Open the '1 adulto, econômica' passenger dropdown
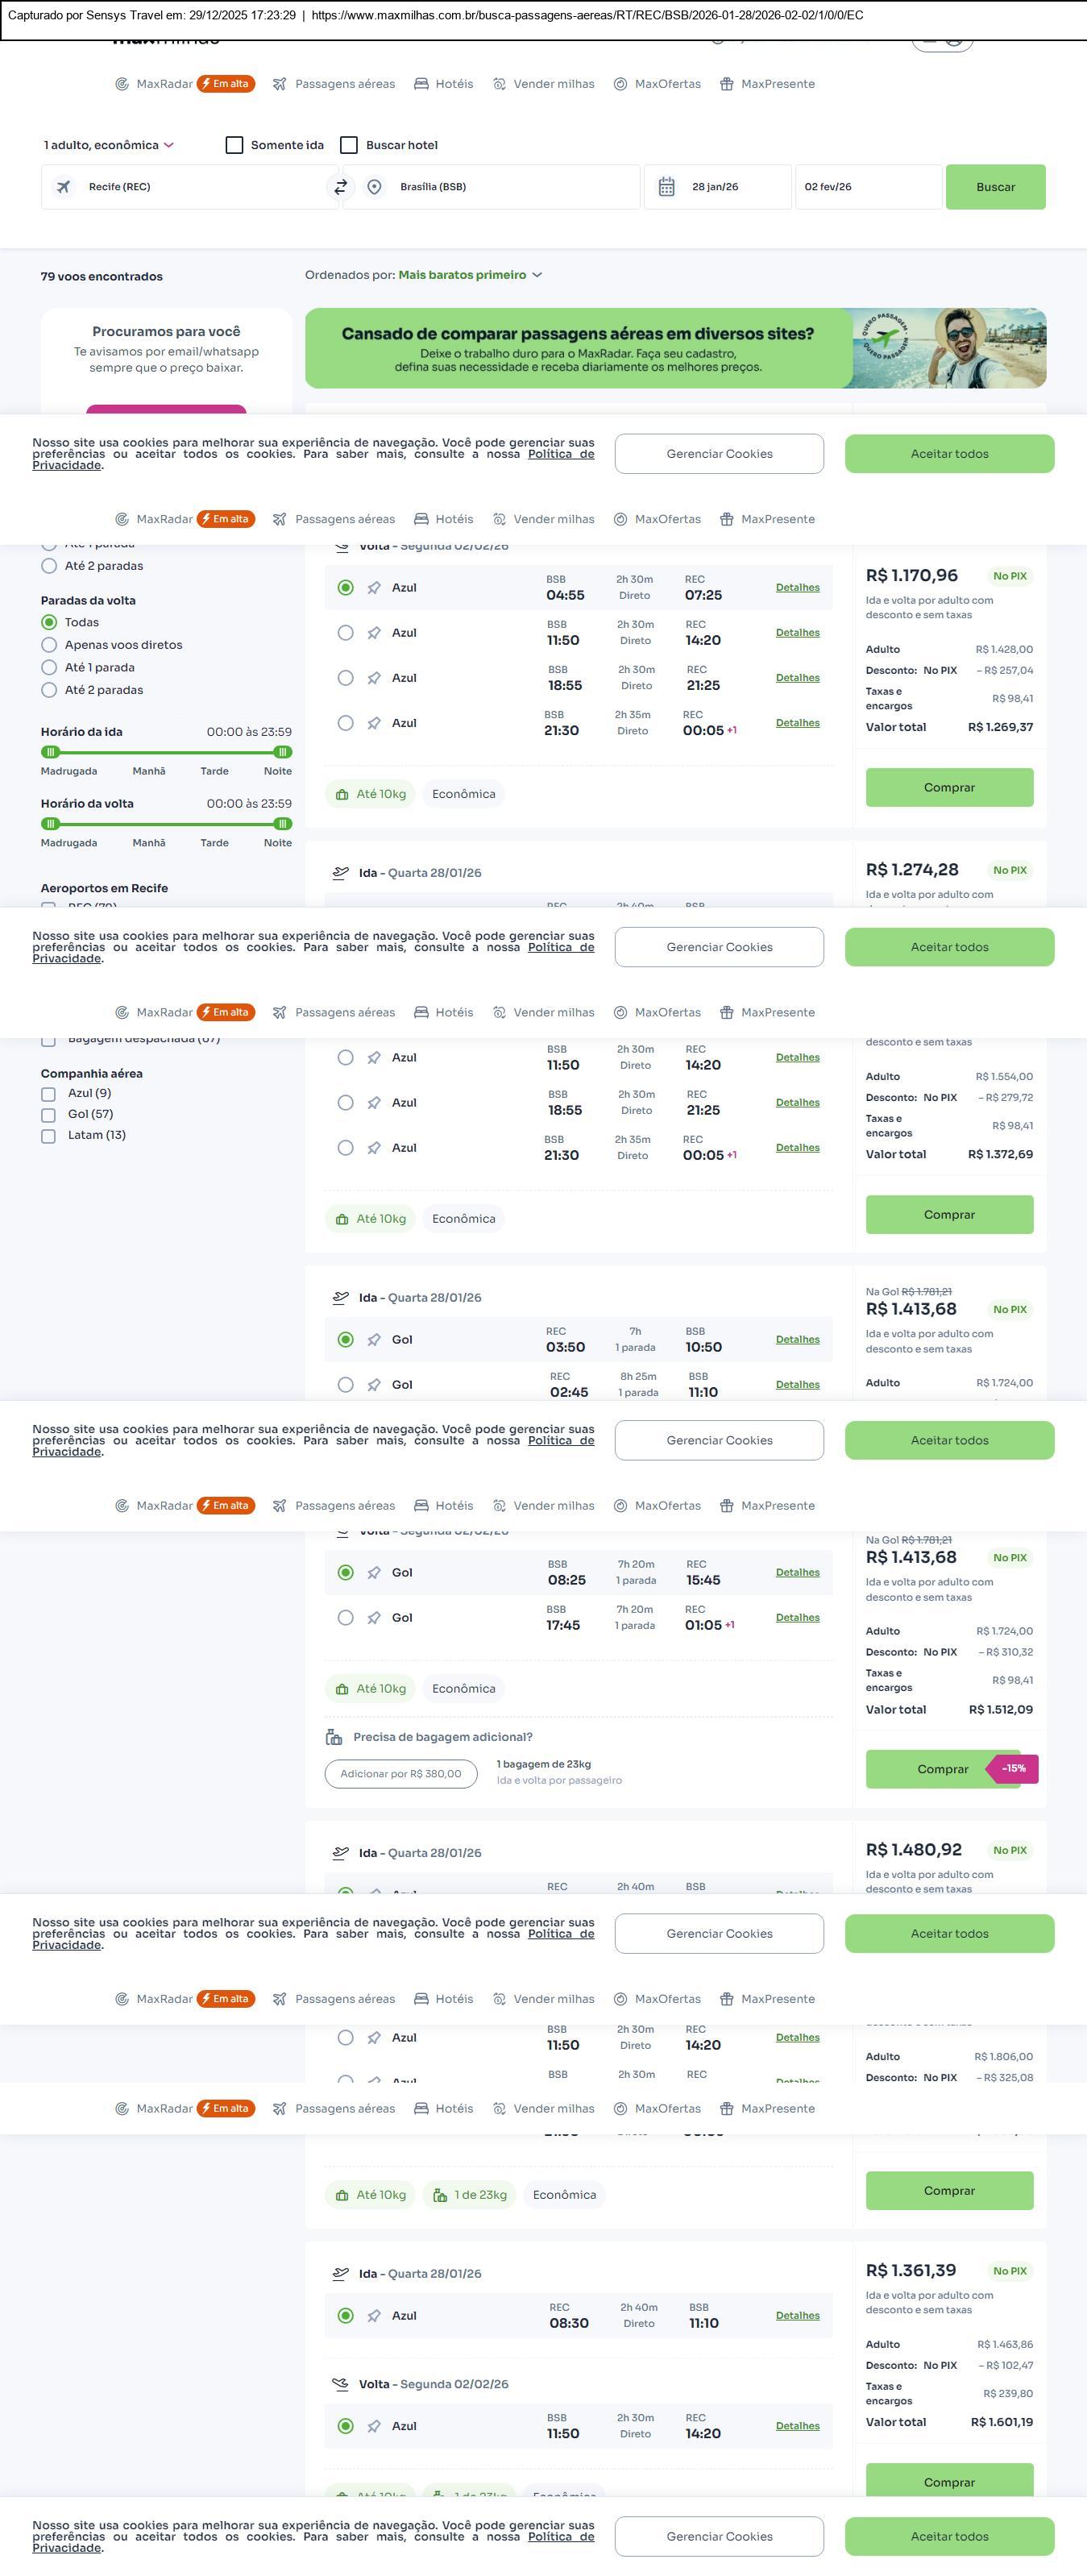1087x2576 pixels. tap(108, 145)
